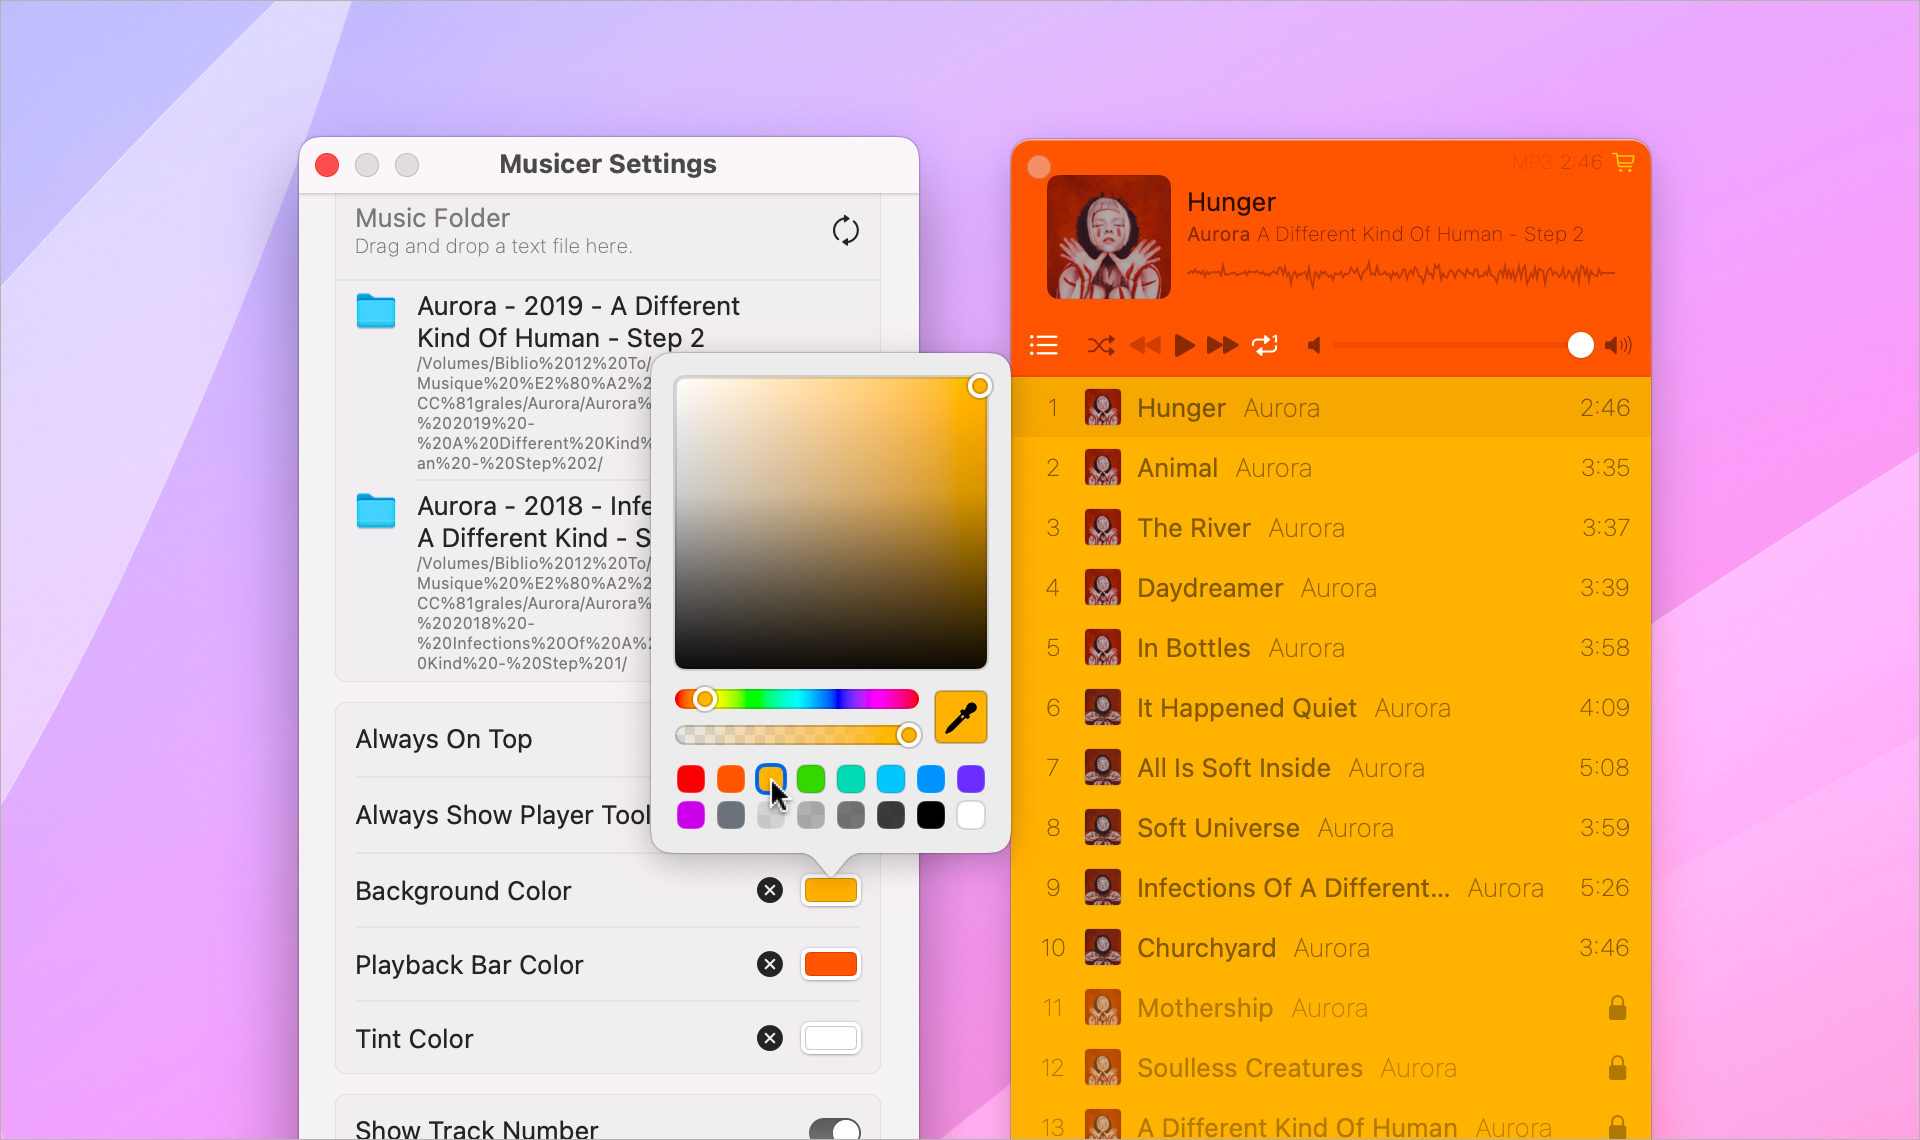Choose the red preset swatch
Image resolution: width=1920 pixels, height=1140 pixels.
point(691,778)
